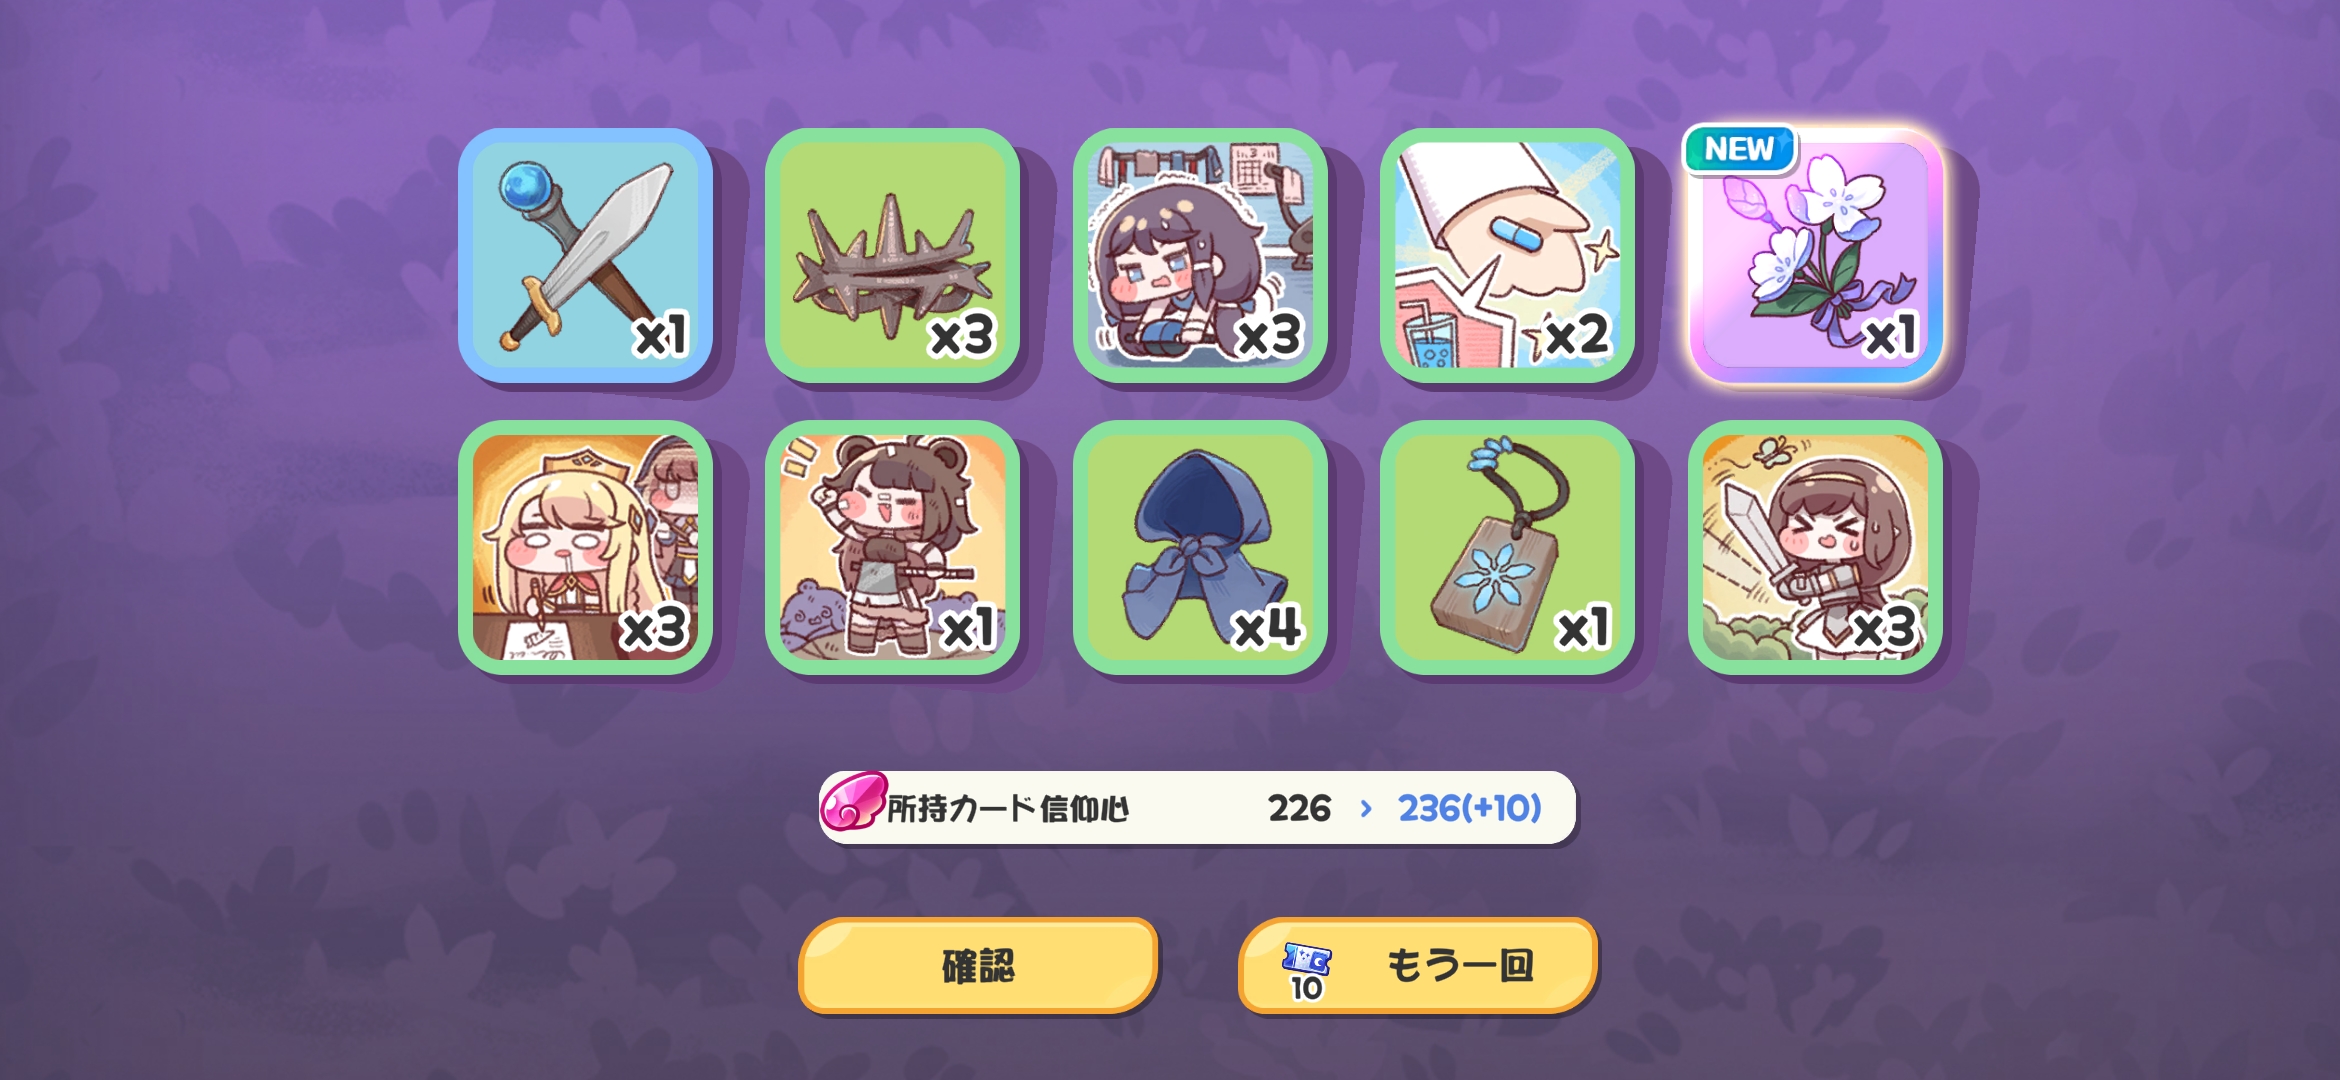Open the snowflake wooden pendant card
The height and width of the screenshot is (1080, 2340).
point(1507,547)
